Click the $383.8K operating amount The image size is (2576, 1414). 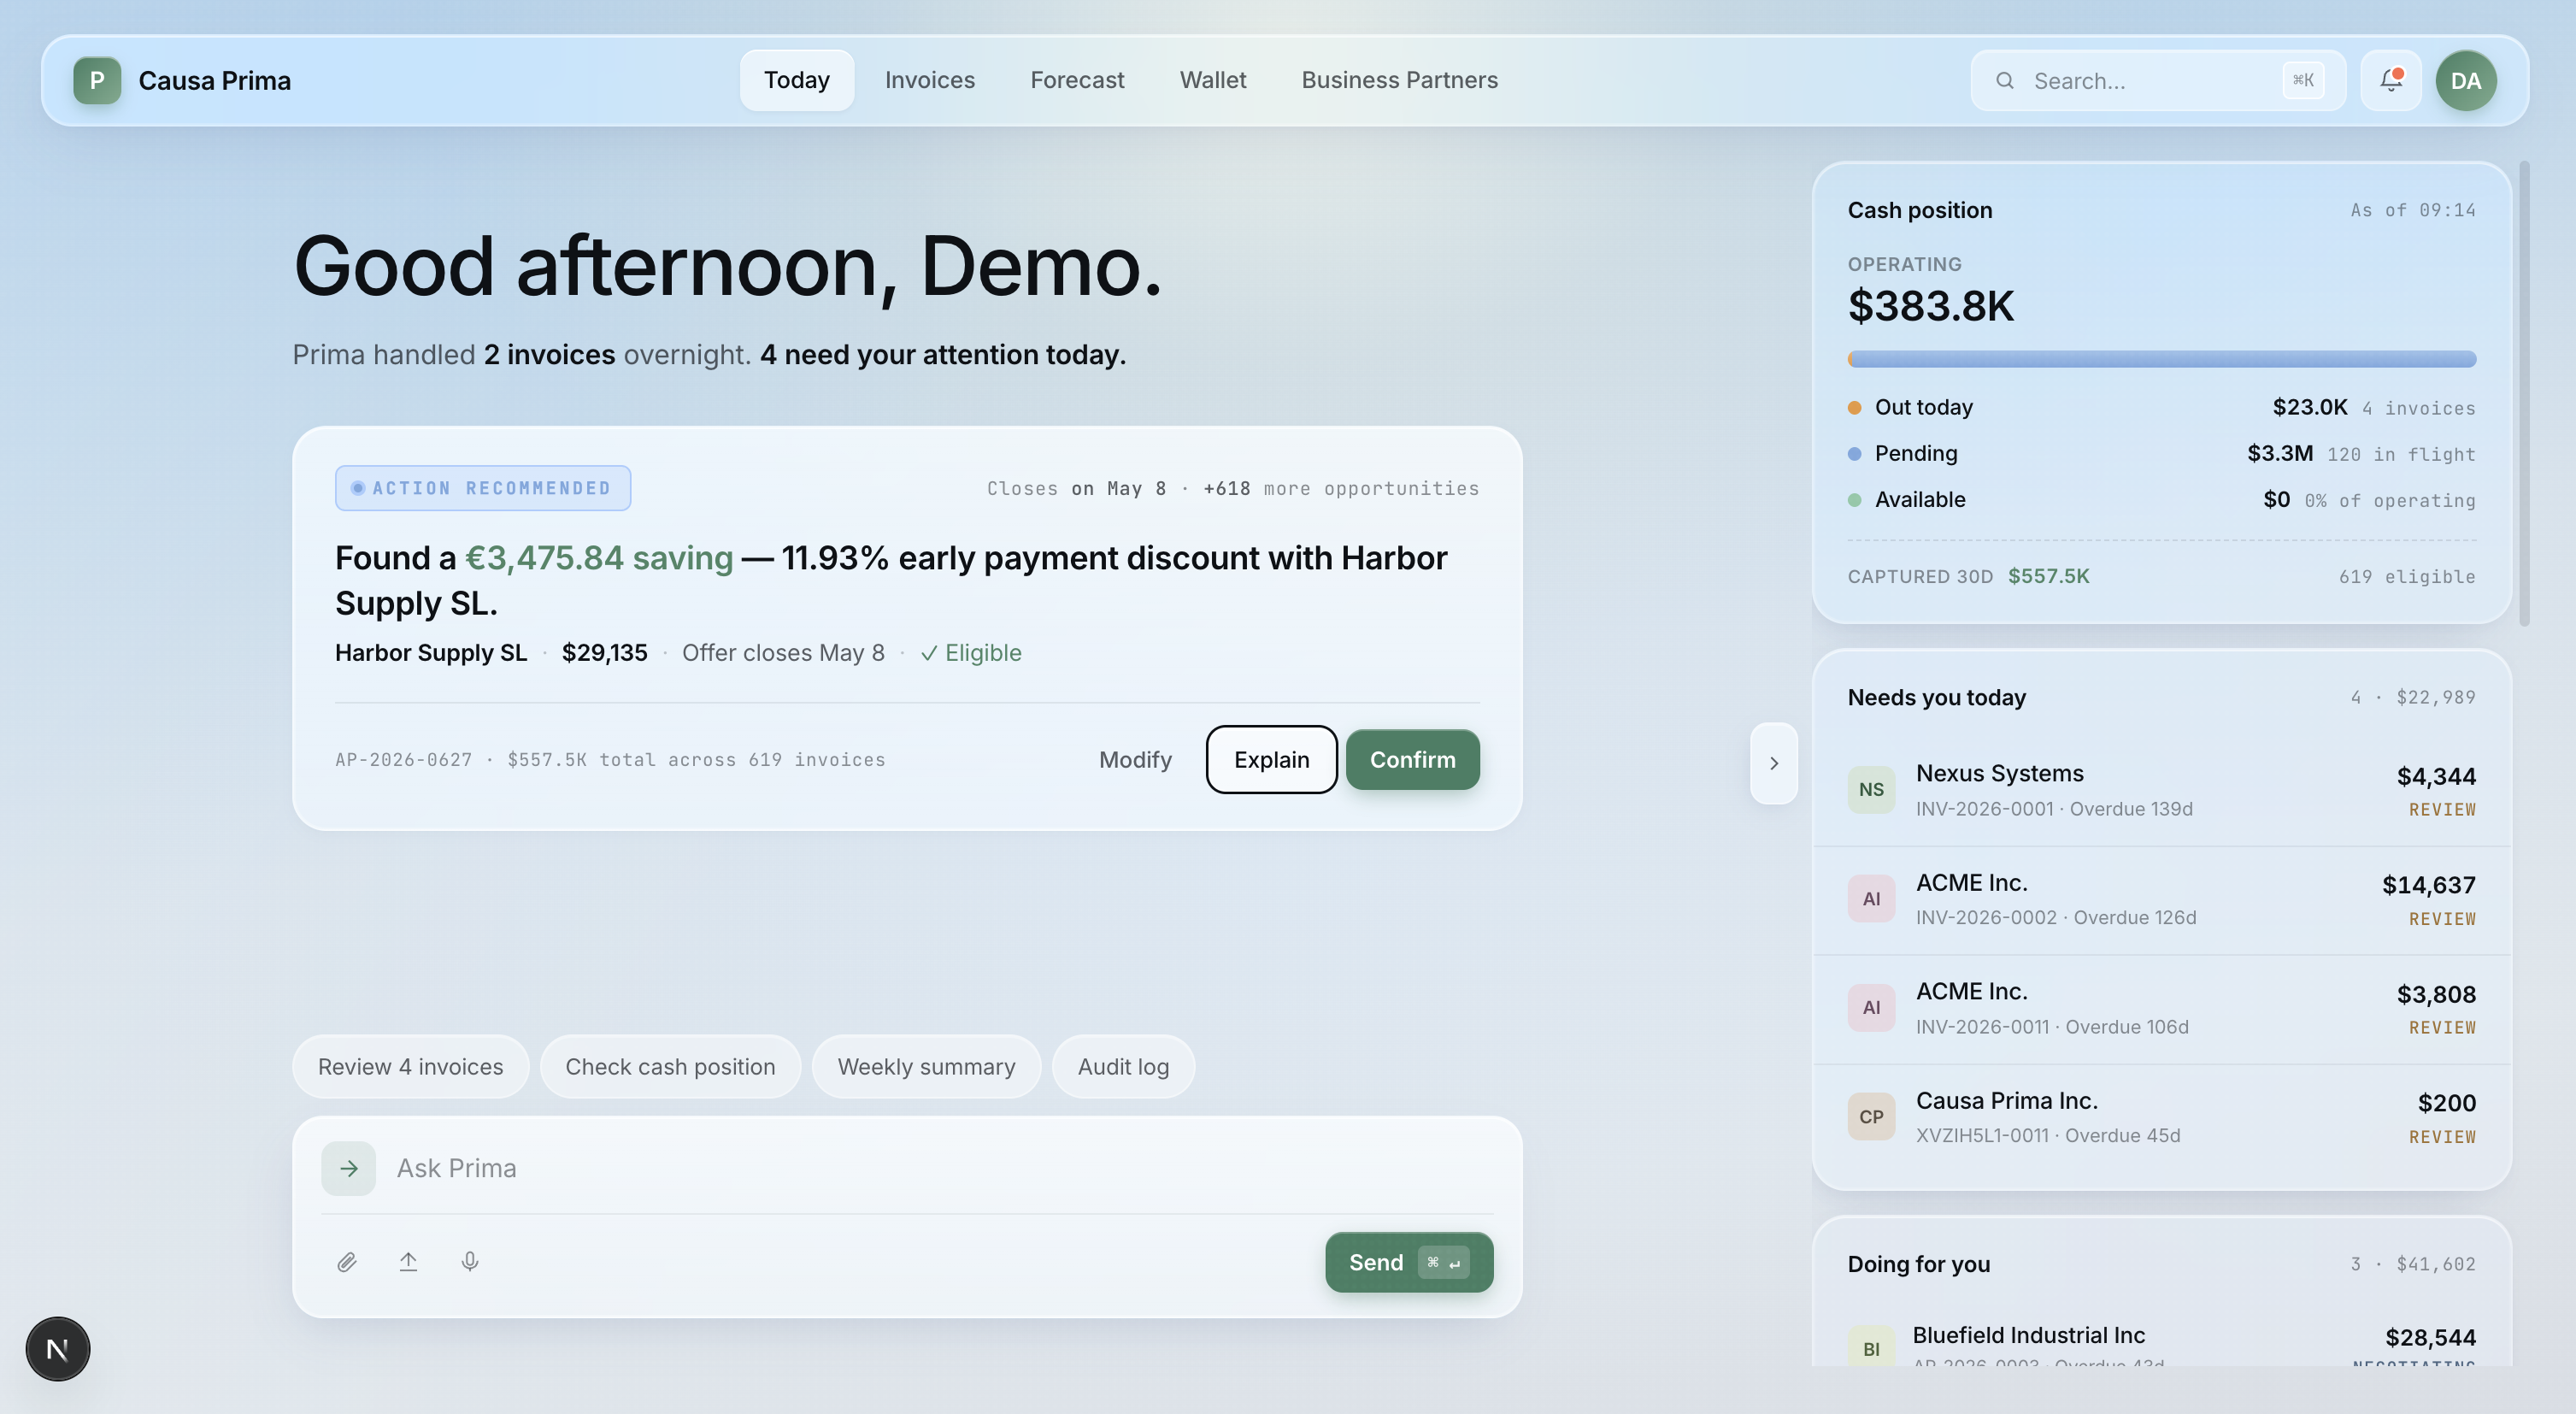pos(1930,306)
